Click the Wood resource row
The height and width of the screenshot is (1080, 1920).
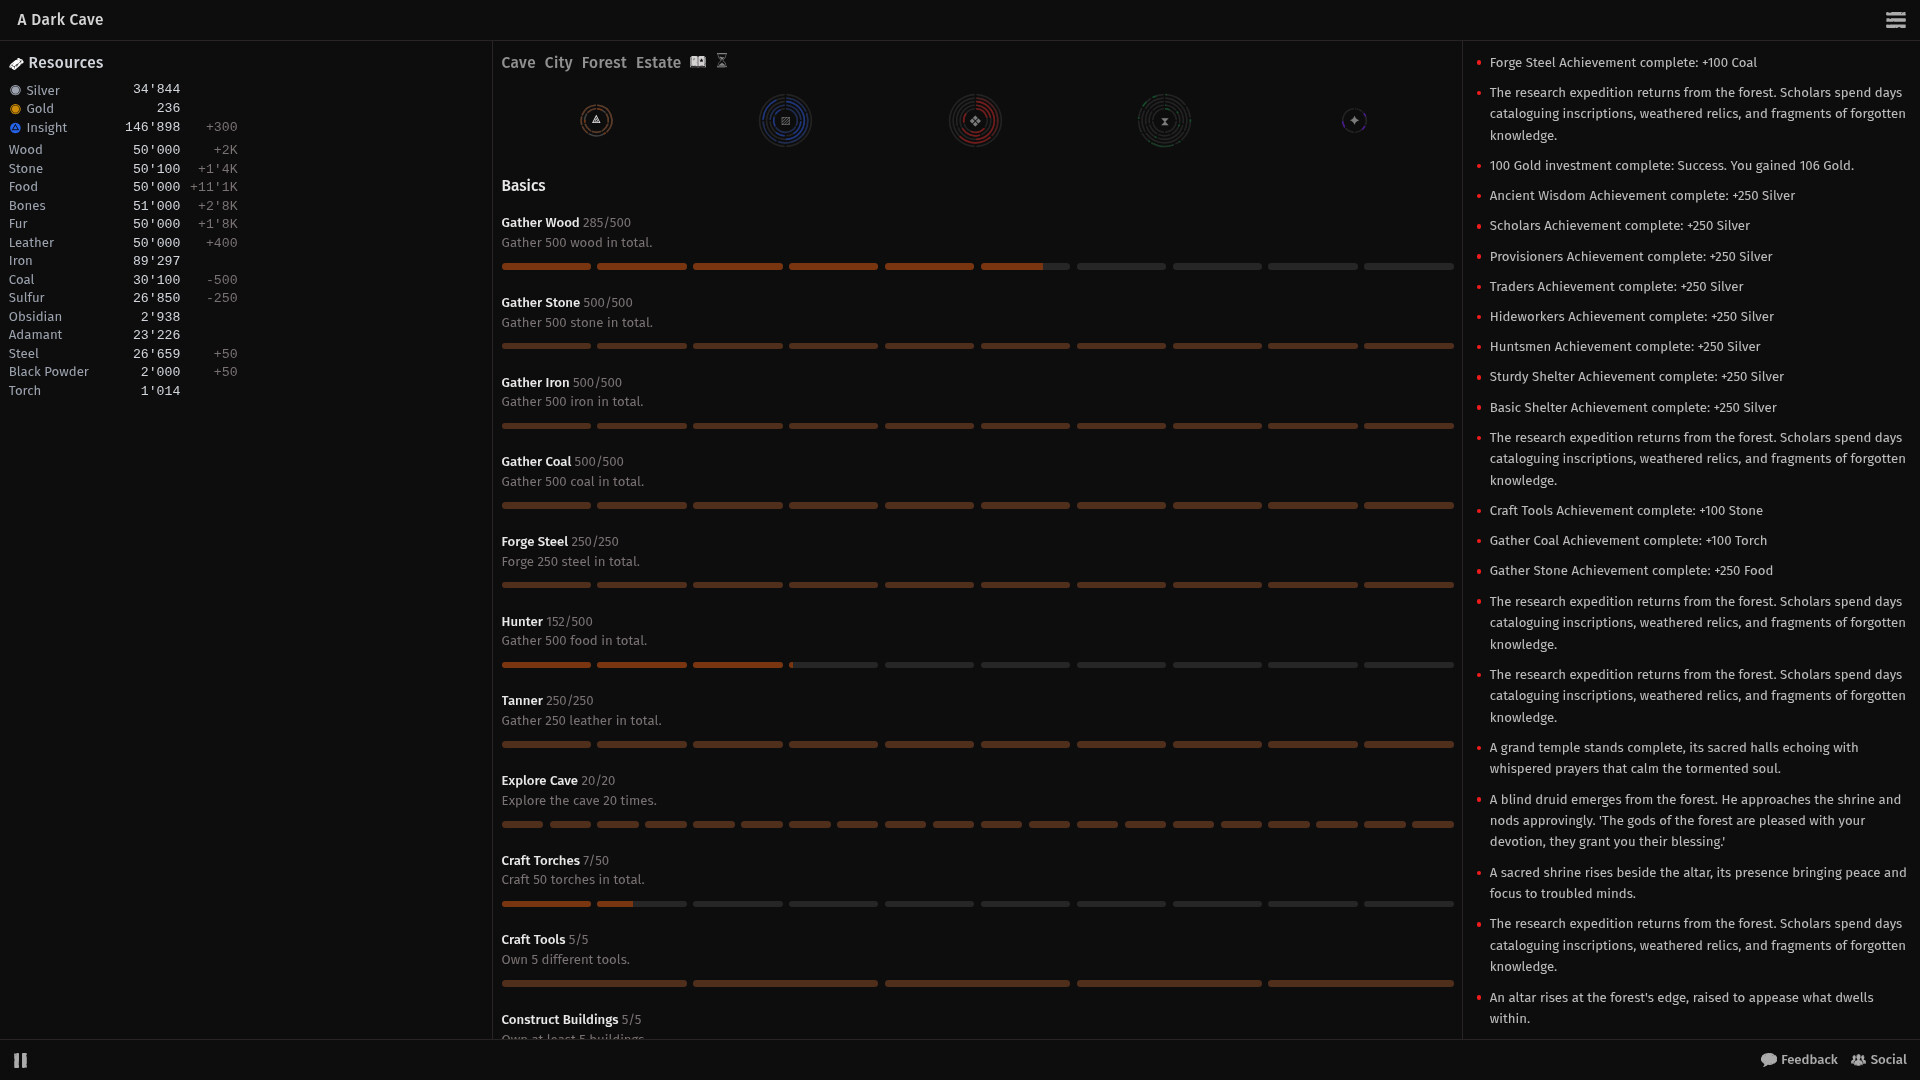123,150
